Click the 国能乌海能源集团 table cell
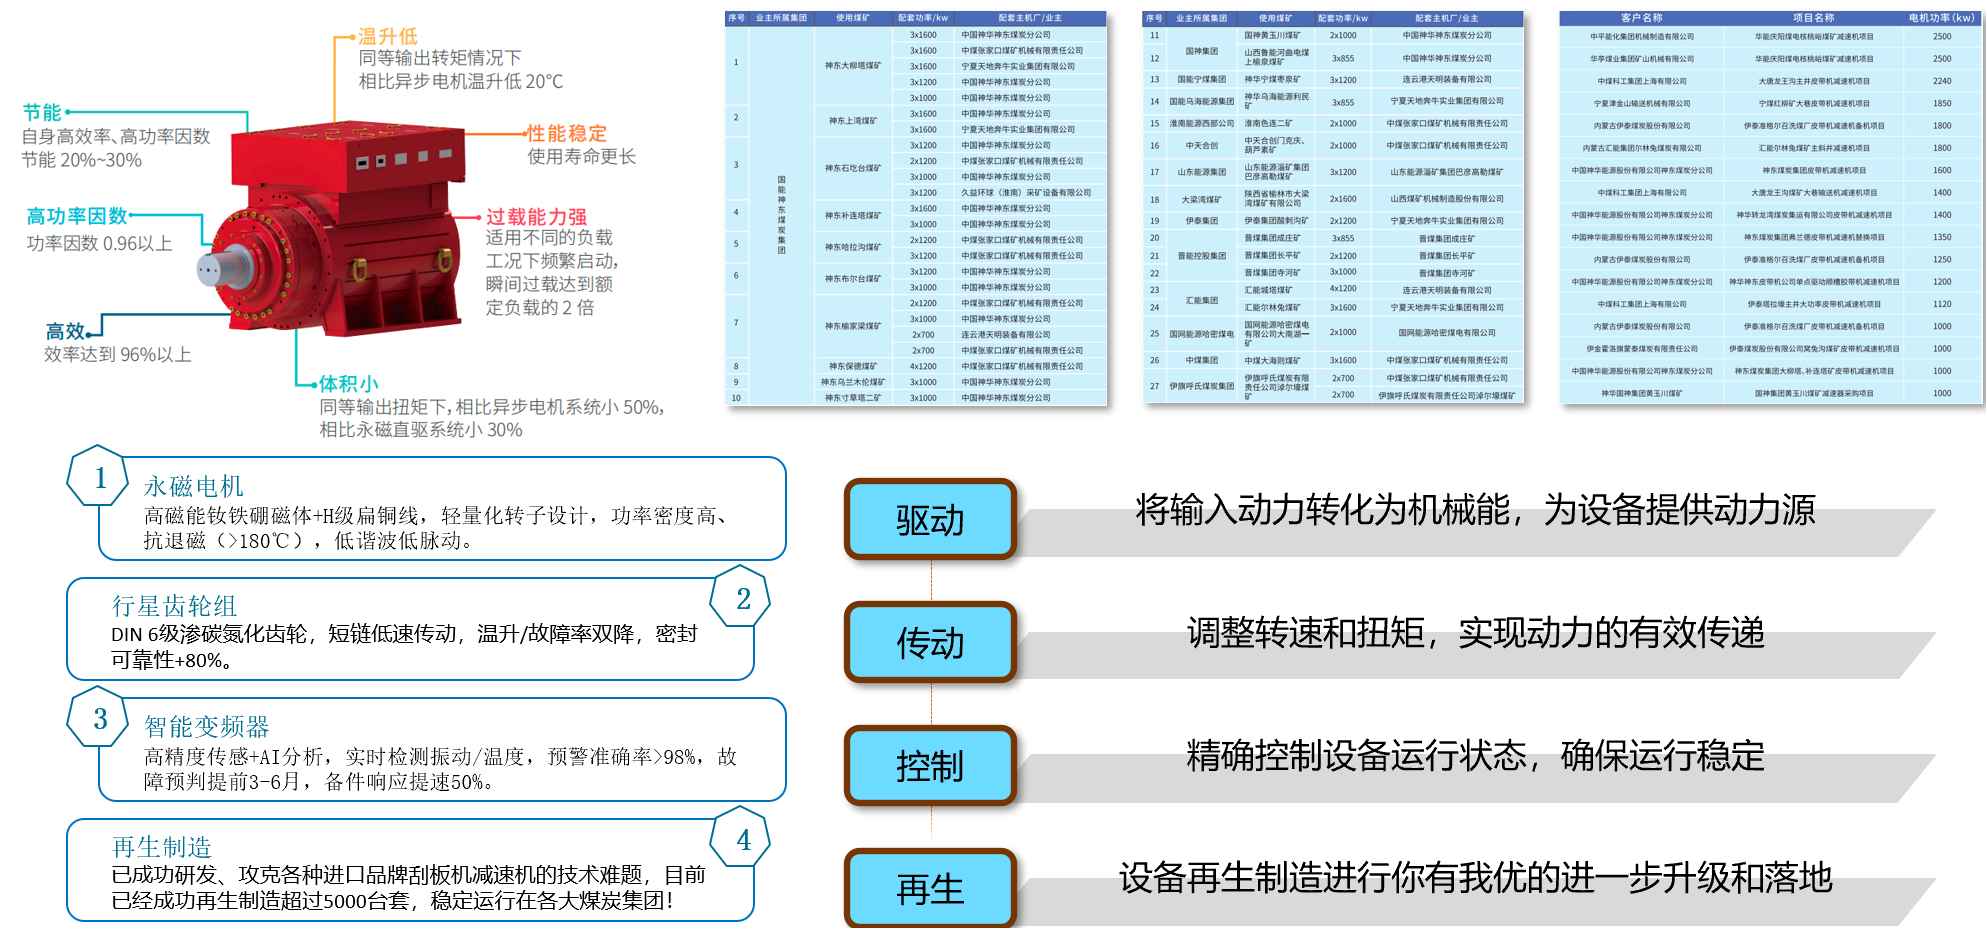Screen dimensions: 1986x928 tap(1202, 101)
